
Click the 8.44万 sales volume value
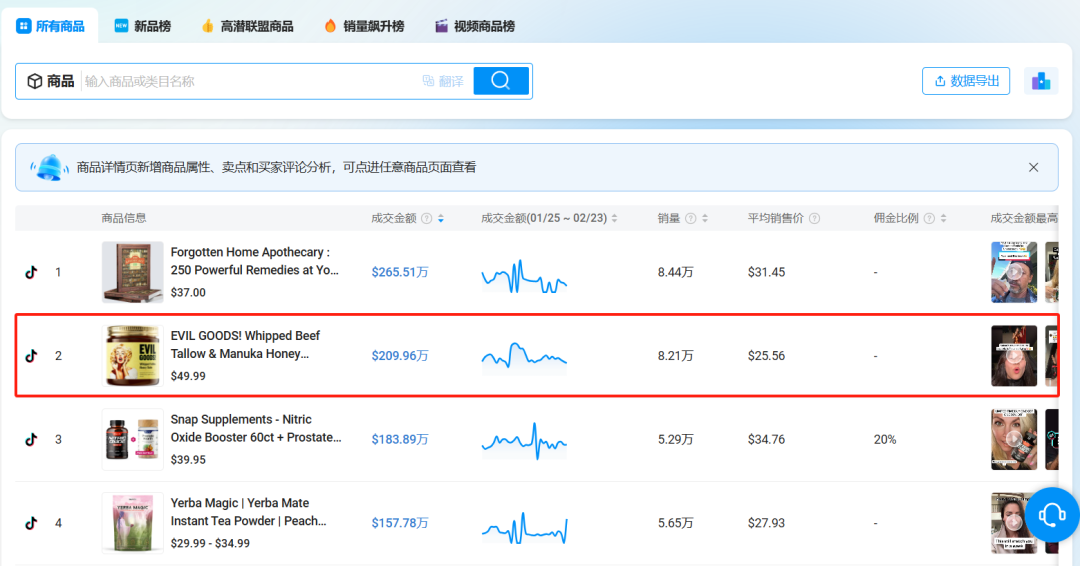pos(675,272)
